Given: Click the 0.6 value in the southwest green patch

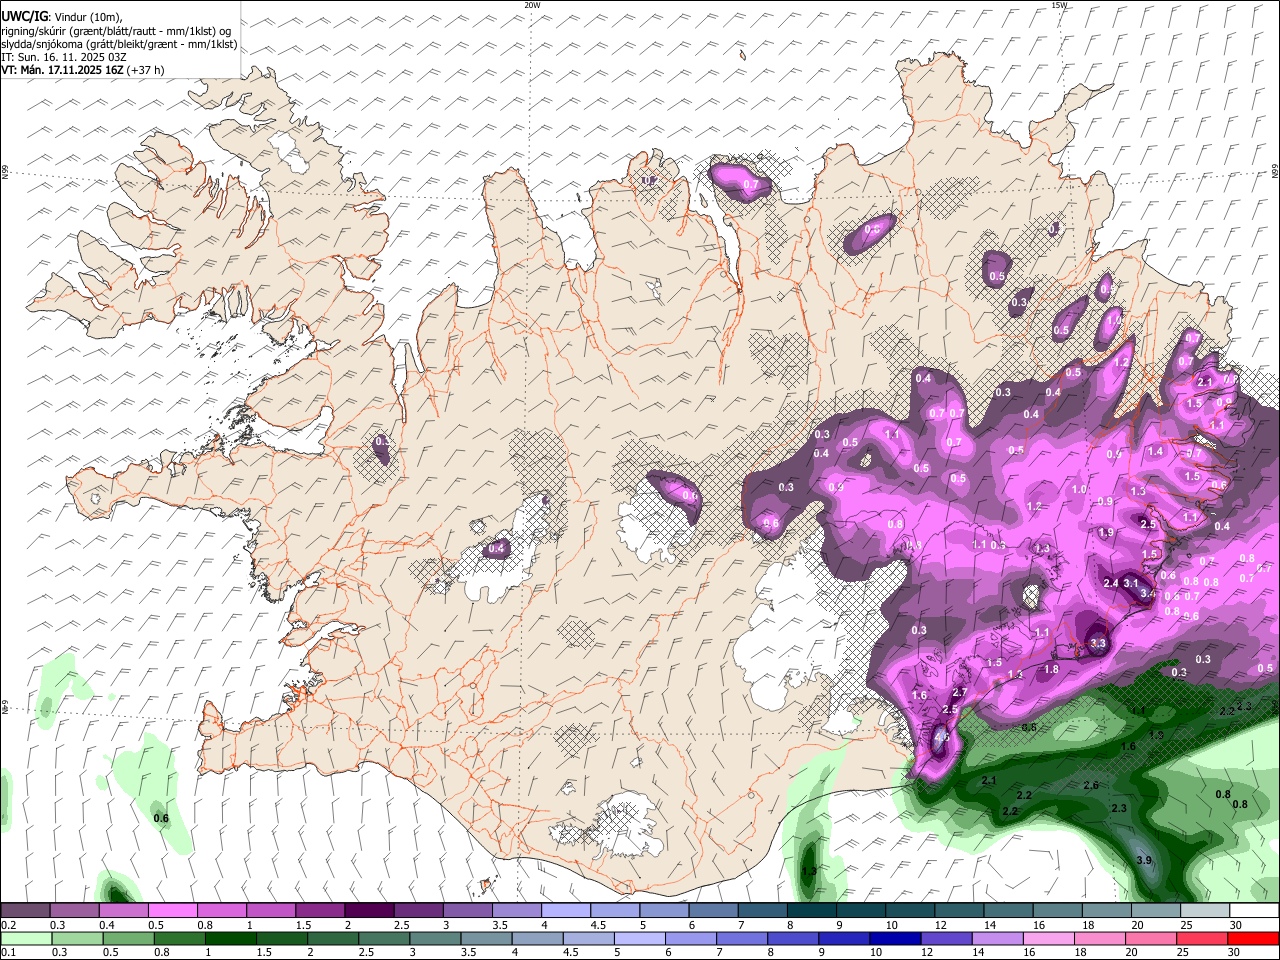Looking at the screenshot, I should pyautogui.click(x=161, y=819).
